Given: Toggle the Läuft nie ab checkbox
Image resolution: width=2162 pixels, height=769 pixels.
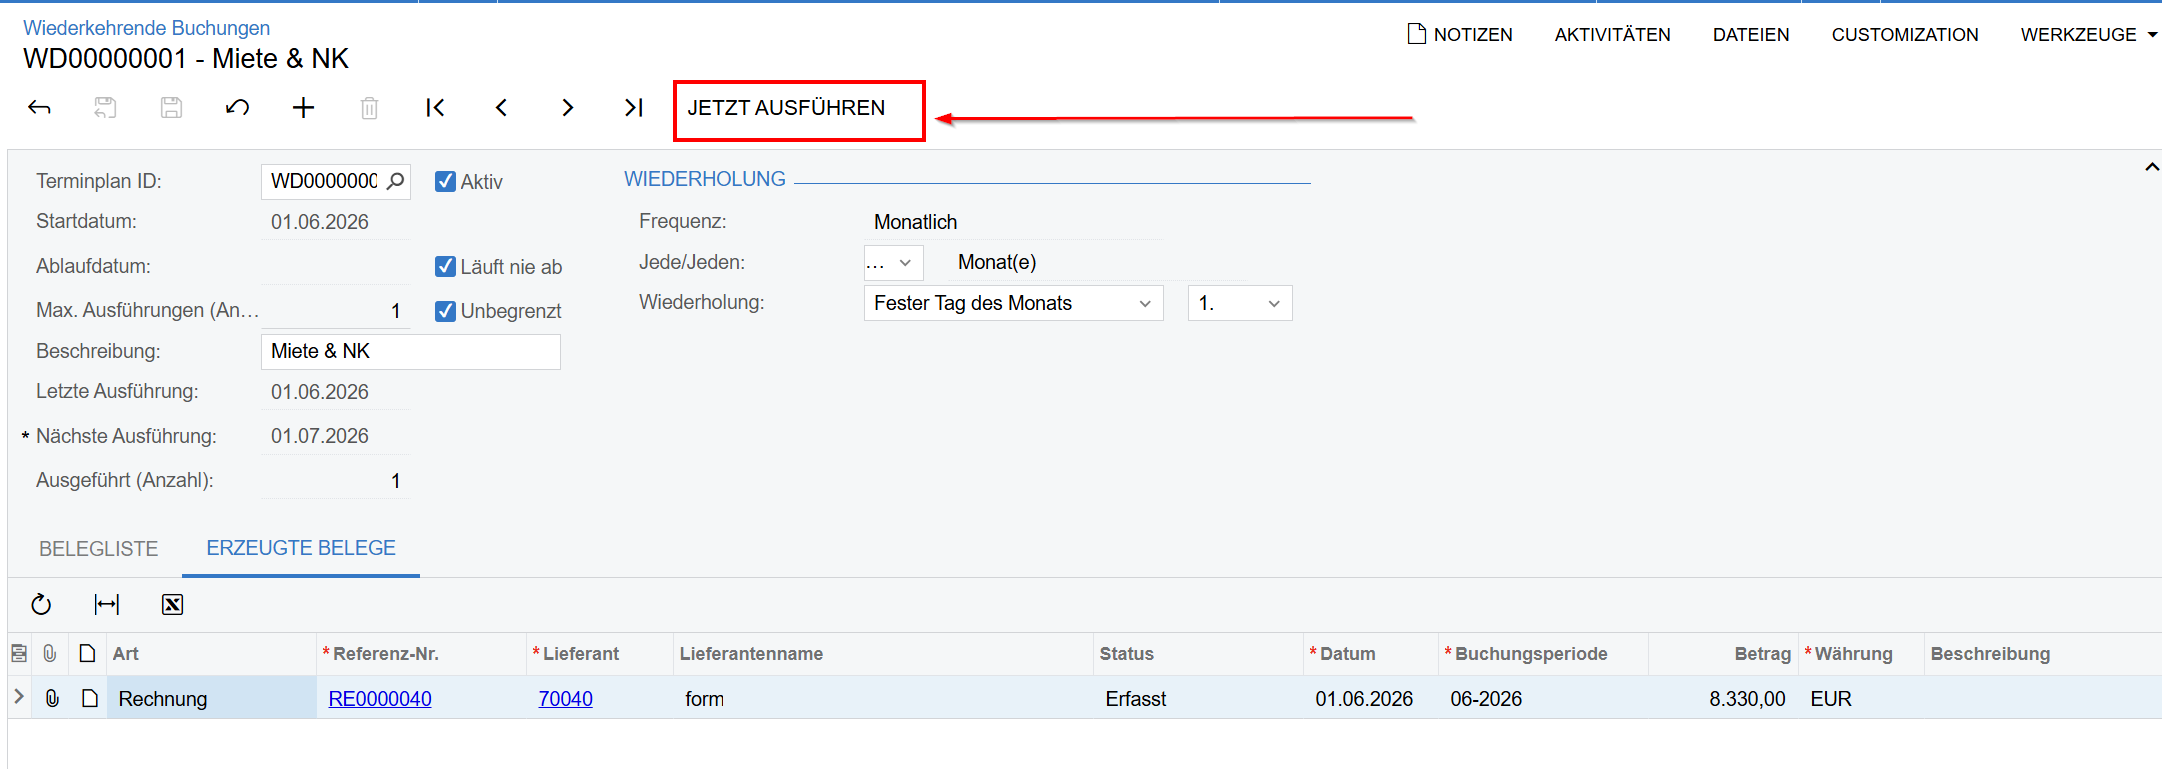Looking at the screenshot, I should [446, 267].
